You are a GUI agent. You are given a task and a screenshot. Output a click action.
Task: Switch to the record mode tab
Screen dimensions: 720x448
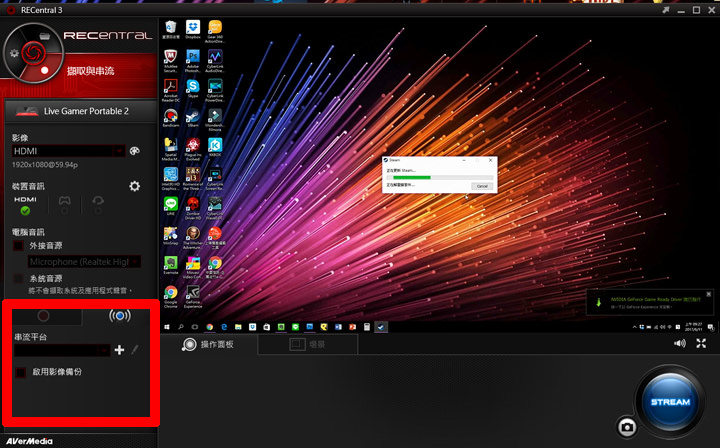(43, 316)
